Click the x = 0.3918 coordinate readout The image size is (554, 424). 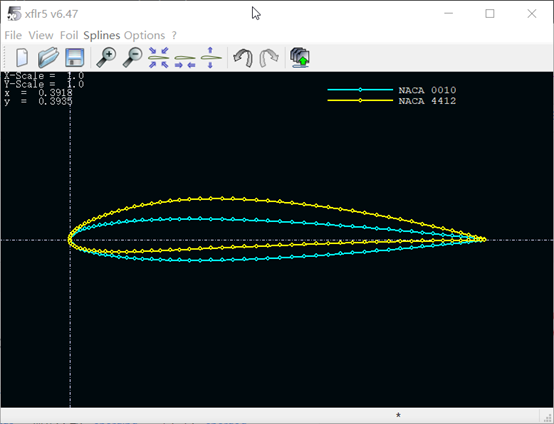coord(39,93)
